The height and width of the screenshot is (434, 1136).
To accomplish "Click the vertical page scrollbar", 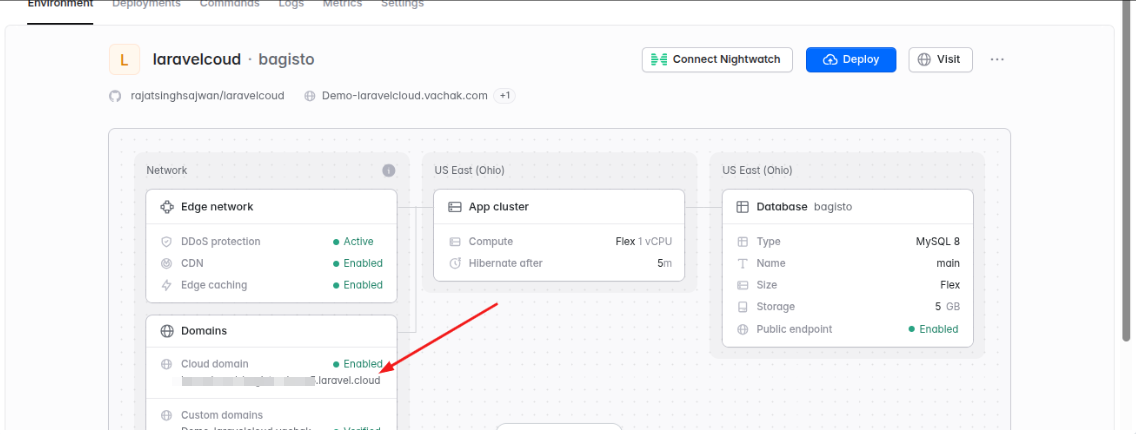I will (1126, 170).
